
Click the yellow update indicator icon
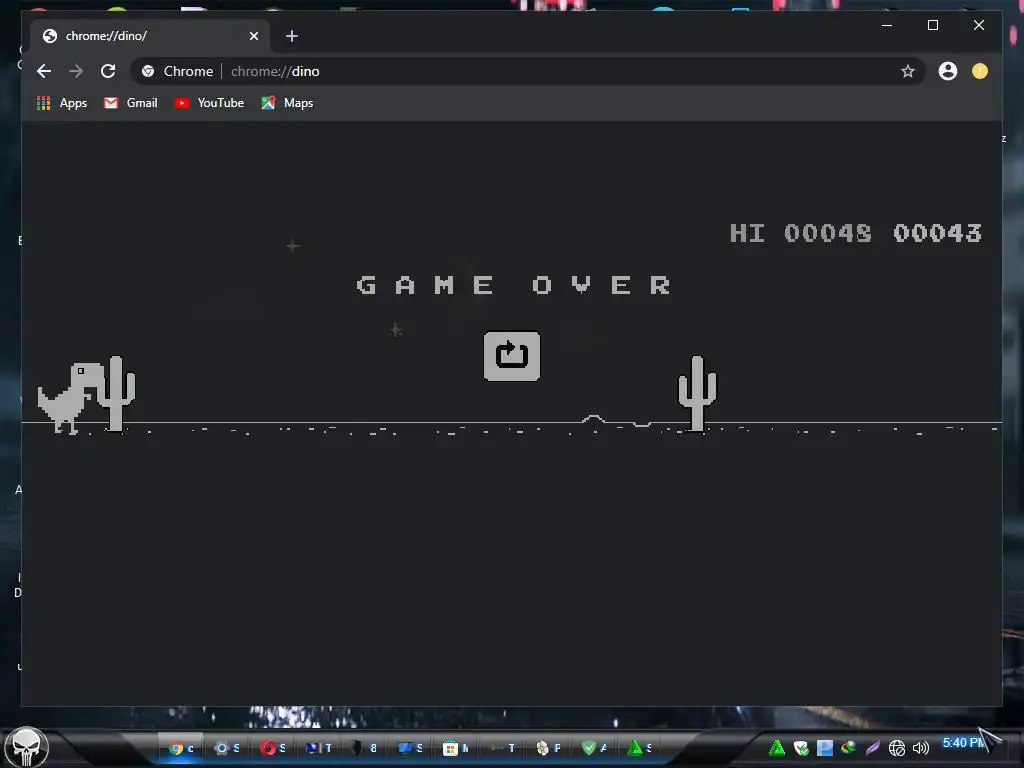click(x=980, y=71)
